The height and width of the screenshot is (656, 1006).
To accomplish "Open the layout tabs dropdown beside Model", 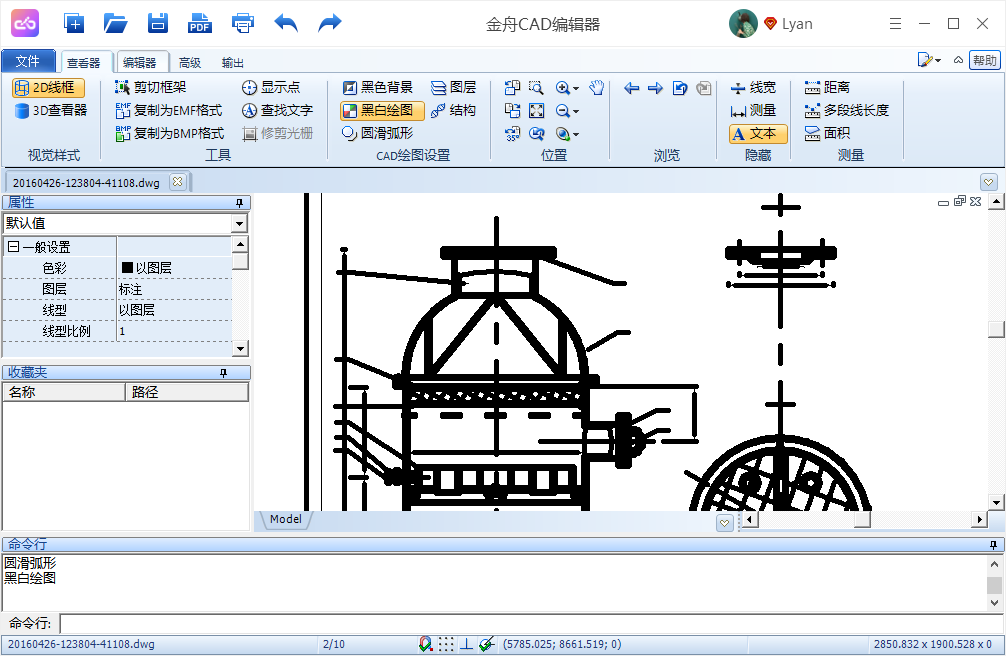I will (x=724, y=522).
